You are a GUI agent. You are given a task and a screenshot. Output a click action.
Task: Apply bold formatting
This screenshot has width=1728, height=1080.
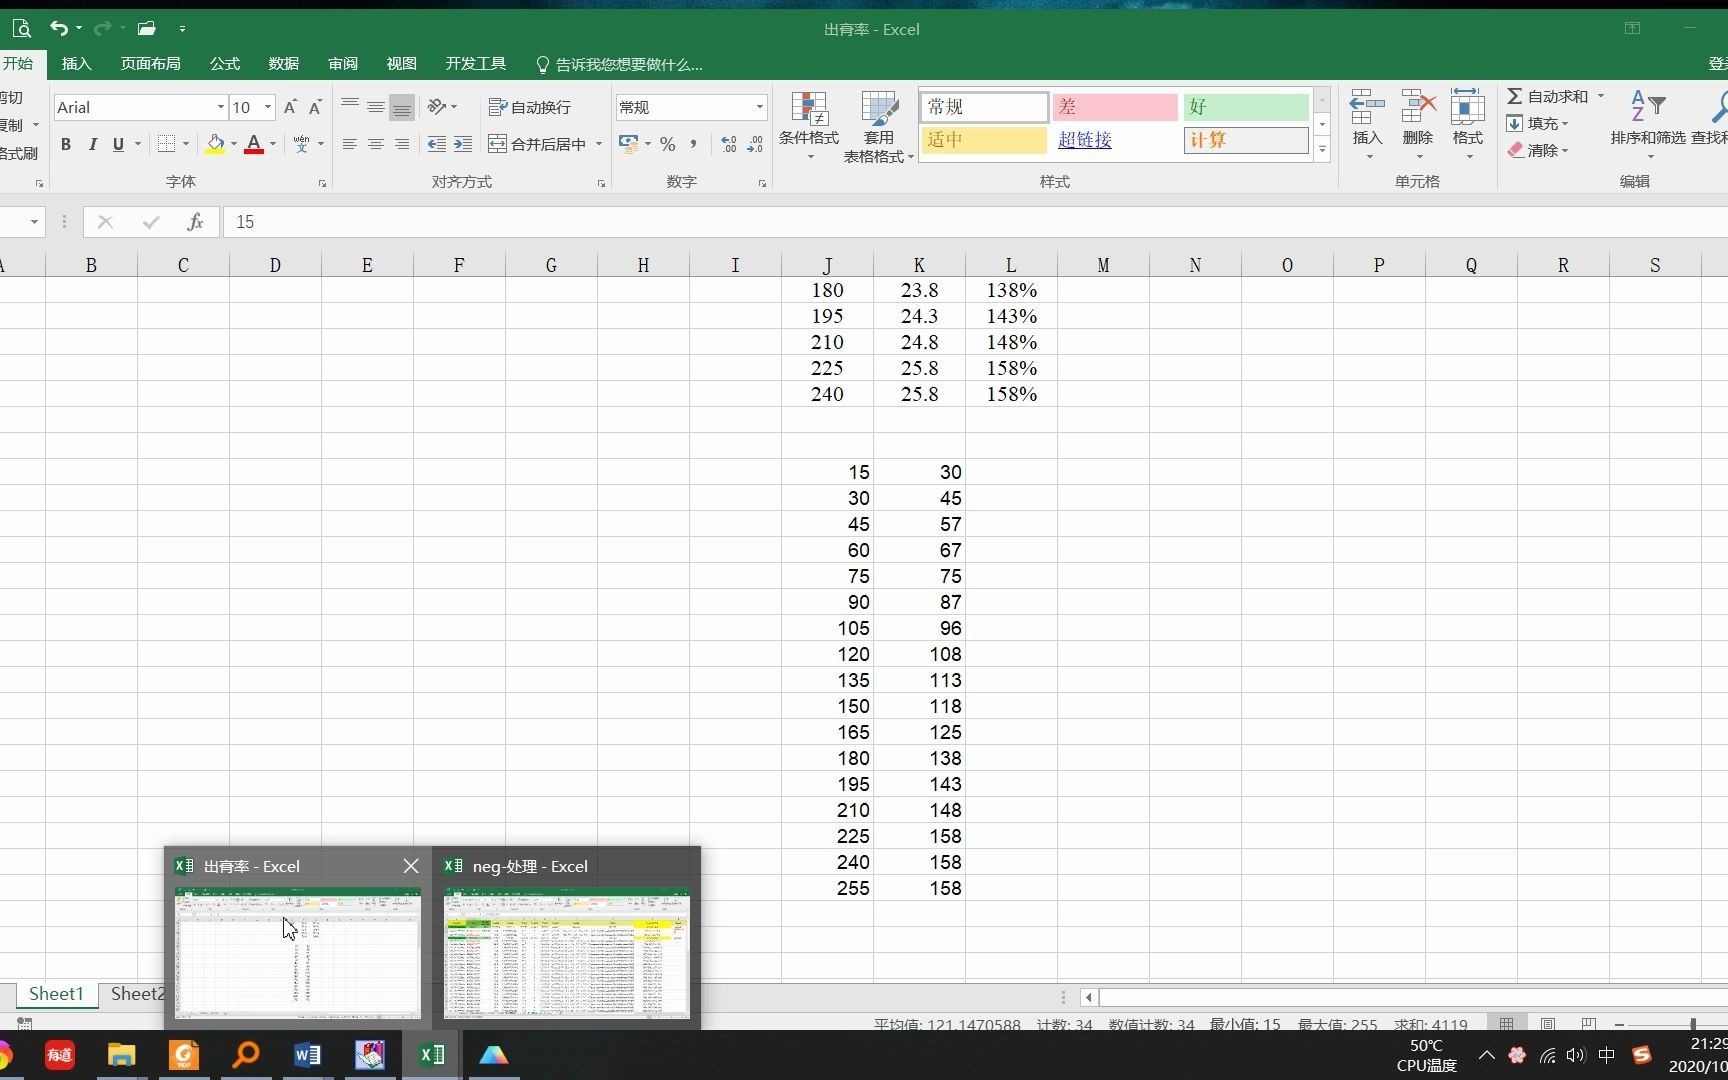point(66,144)
